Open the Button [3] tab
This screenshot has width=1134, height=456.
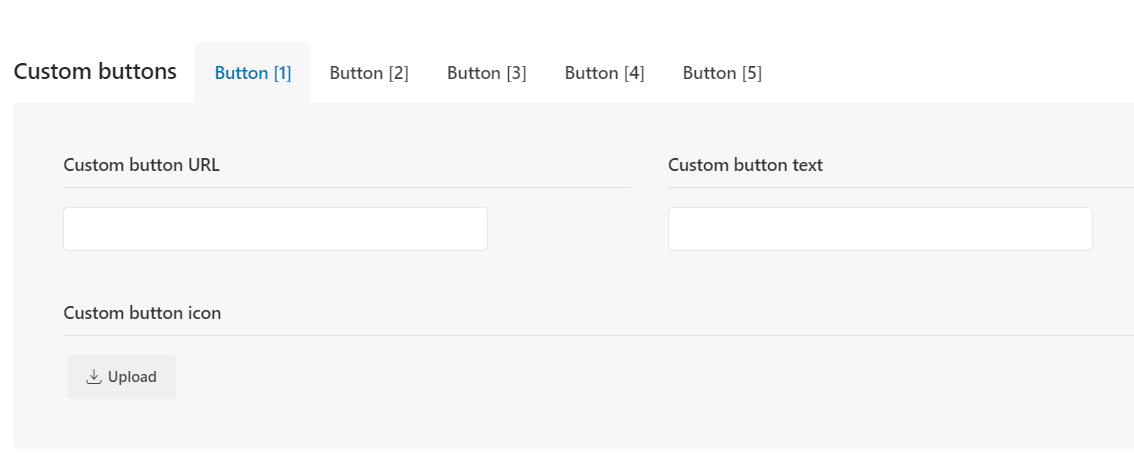[487, 73]
